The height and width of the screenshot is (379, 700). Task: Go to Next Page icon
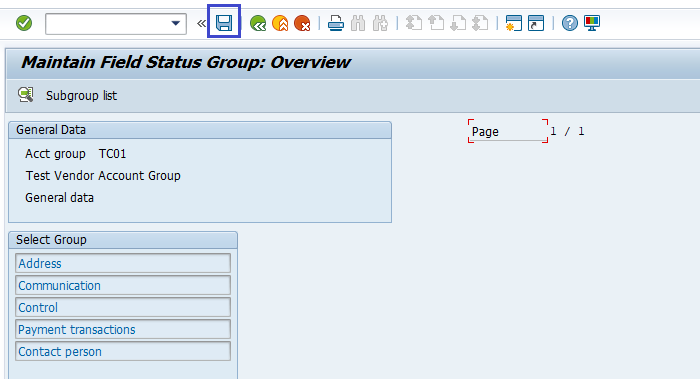[458, 23]
